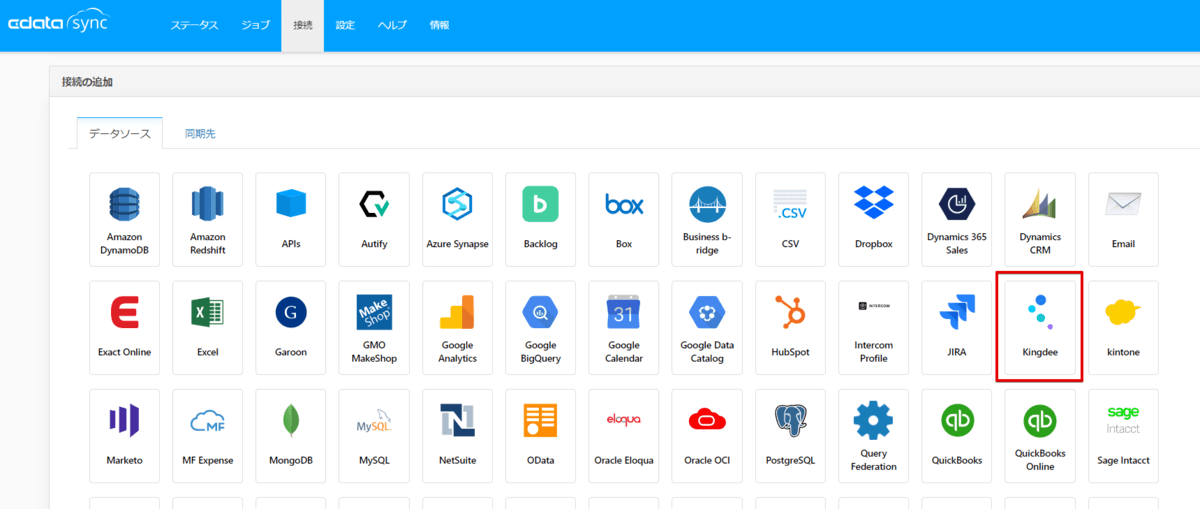Pick the Oracle OCI connector
Screen dimensions: 1200x509
tap(707, 436)
